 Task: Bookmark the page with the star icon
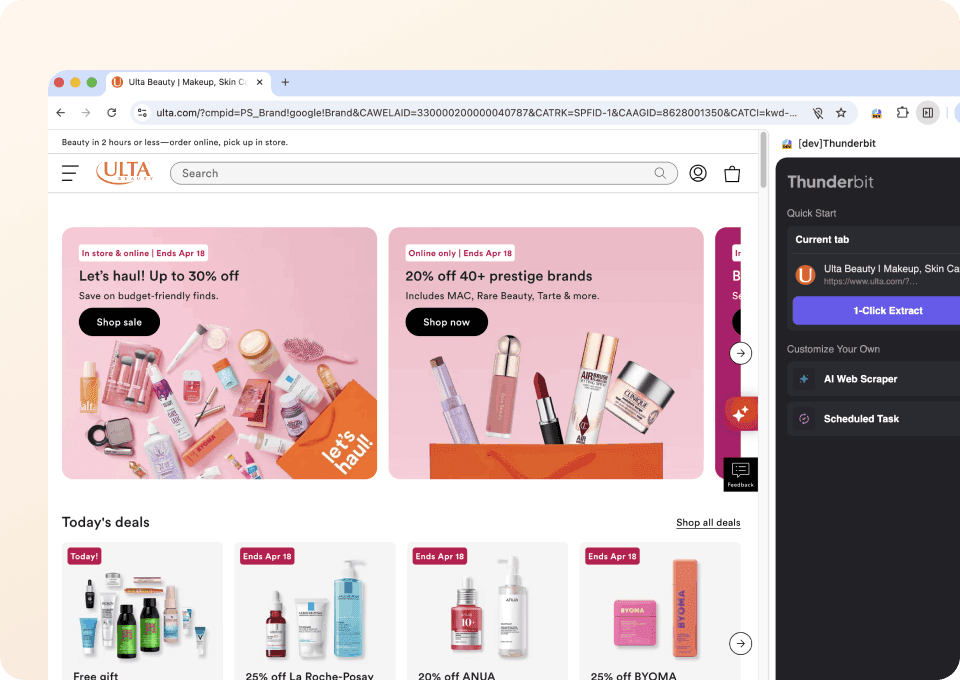841,112
